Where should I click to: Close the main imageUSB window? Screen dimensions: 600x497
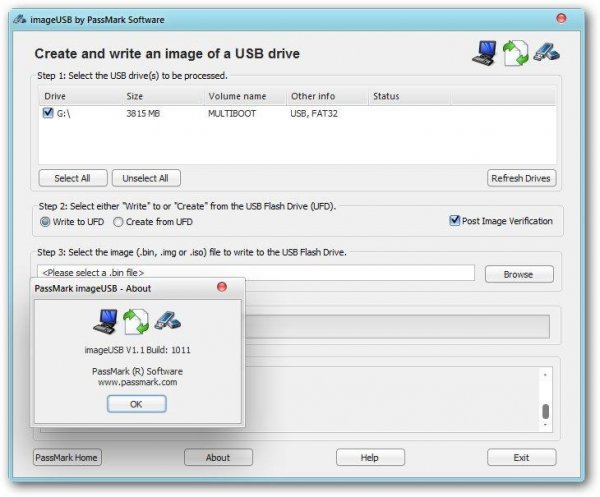(x=561, y=18)
